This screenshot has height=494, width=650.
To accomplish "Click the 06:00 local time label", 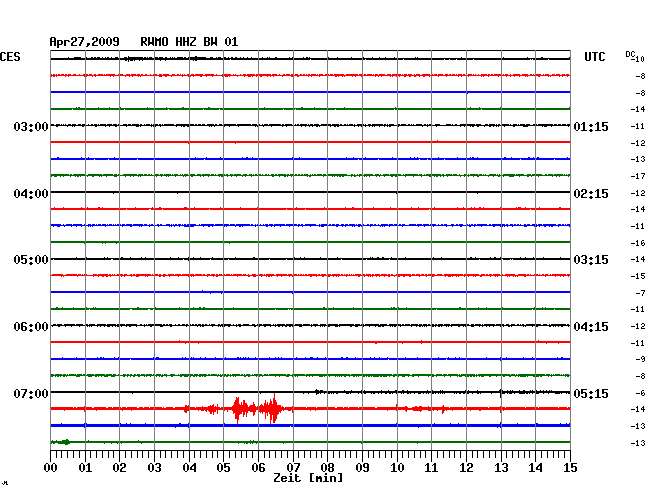I will click(x=31, y=327).
